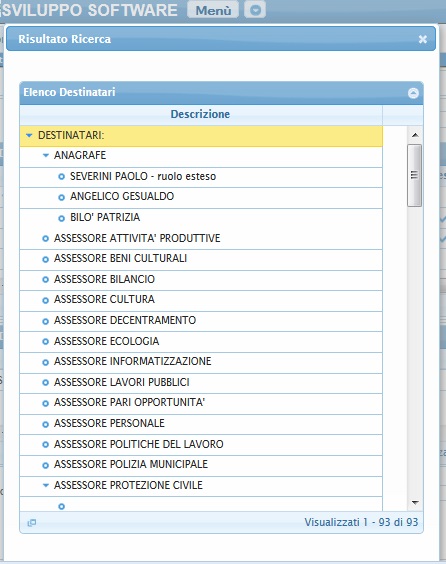The height and width of the screenshot is (564, 446).
Task: Click the bullet icon before ASSESSORE POLIZIA MUNICIPALE
Action: coord(45,465)
